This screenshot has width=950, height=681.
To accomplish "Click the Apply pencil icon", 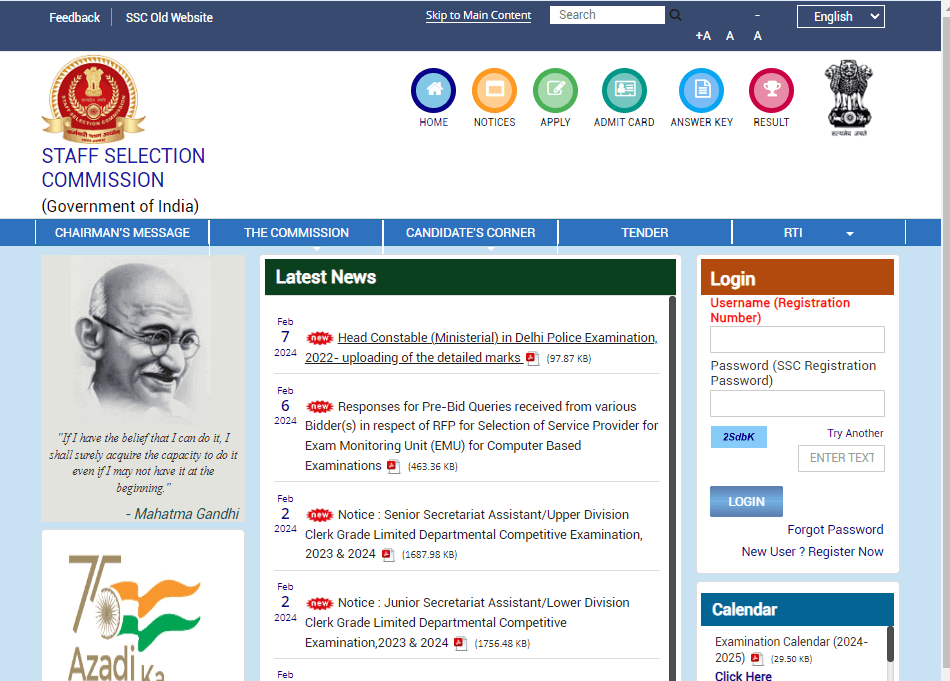I will 555,90.
